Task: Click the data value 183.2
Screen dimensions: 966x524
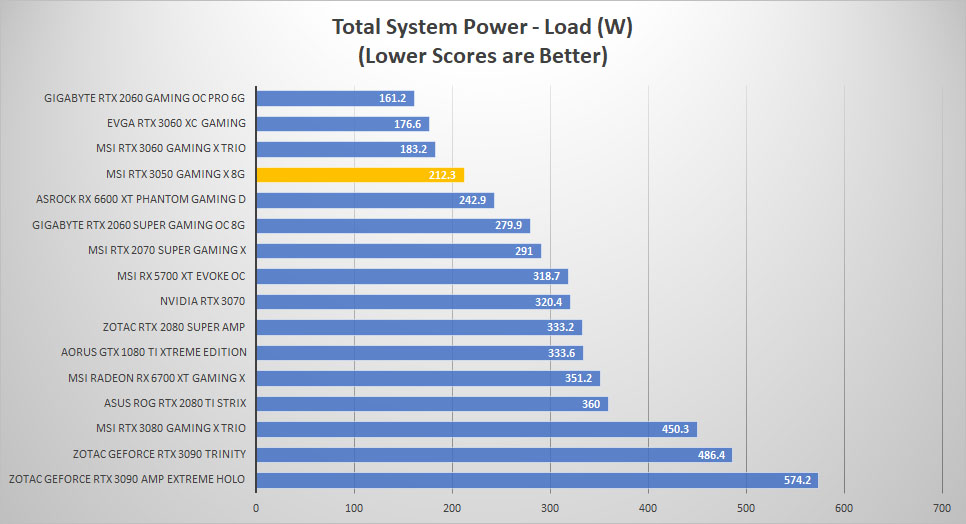Action: coord(413,150)
